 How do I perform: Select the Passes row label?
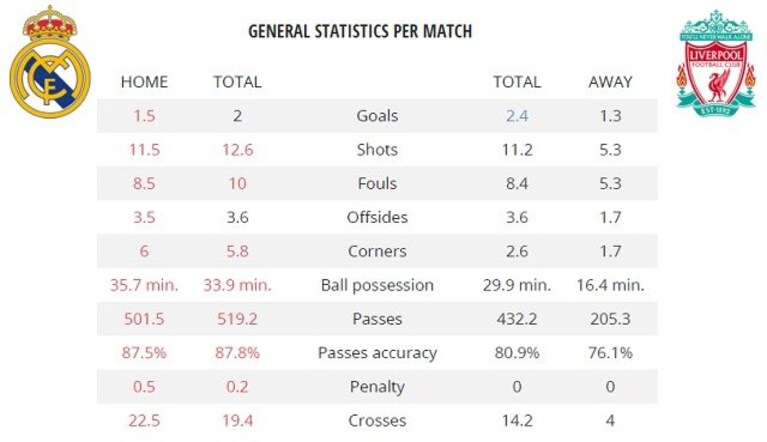[x=377, y=319]
